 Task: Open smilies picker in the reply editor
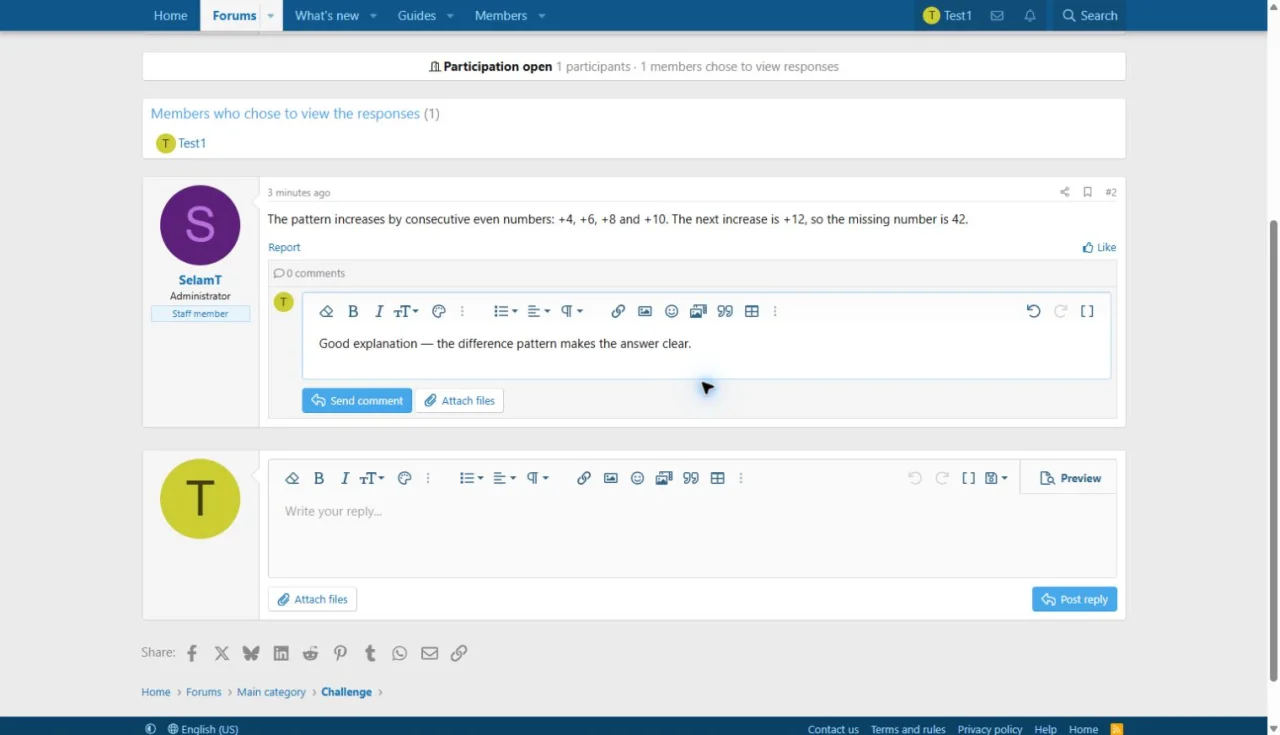[x=637, y=479]
